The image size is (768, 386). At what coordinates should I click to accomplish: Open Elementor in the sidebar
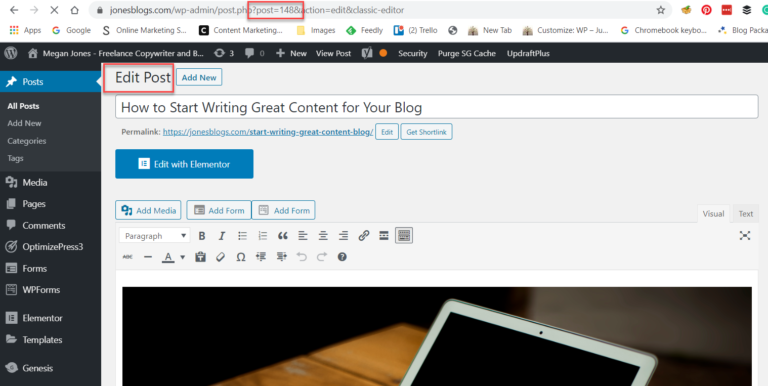pos(50,318)
